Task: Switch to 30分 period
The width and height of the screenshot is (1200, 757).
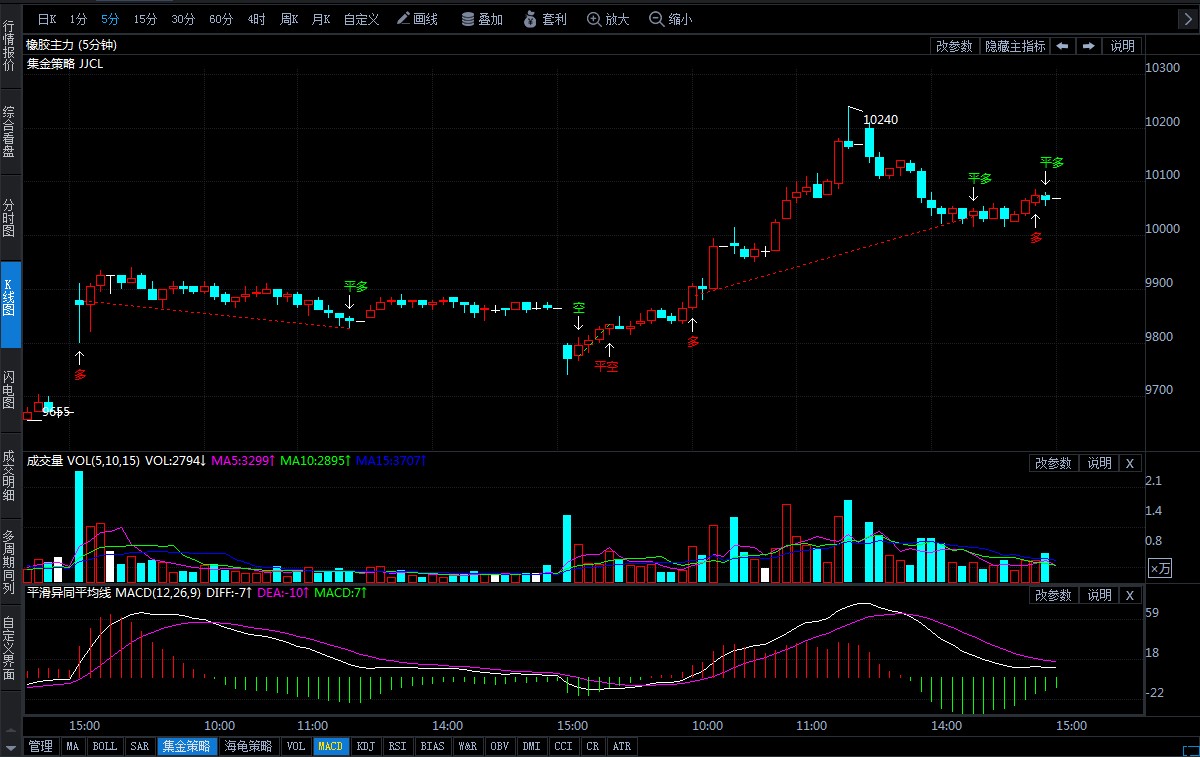Action: tap(183, 19)
